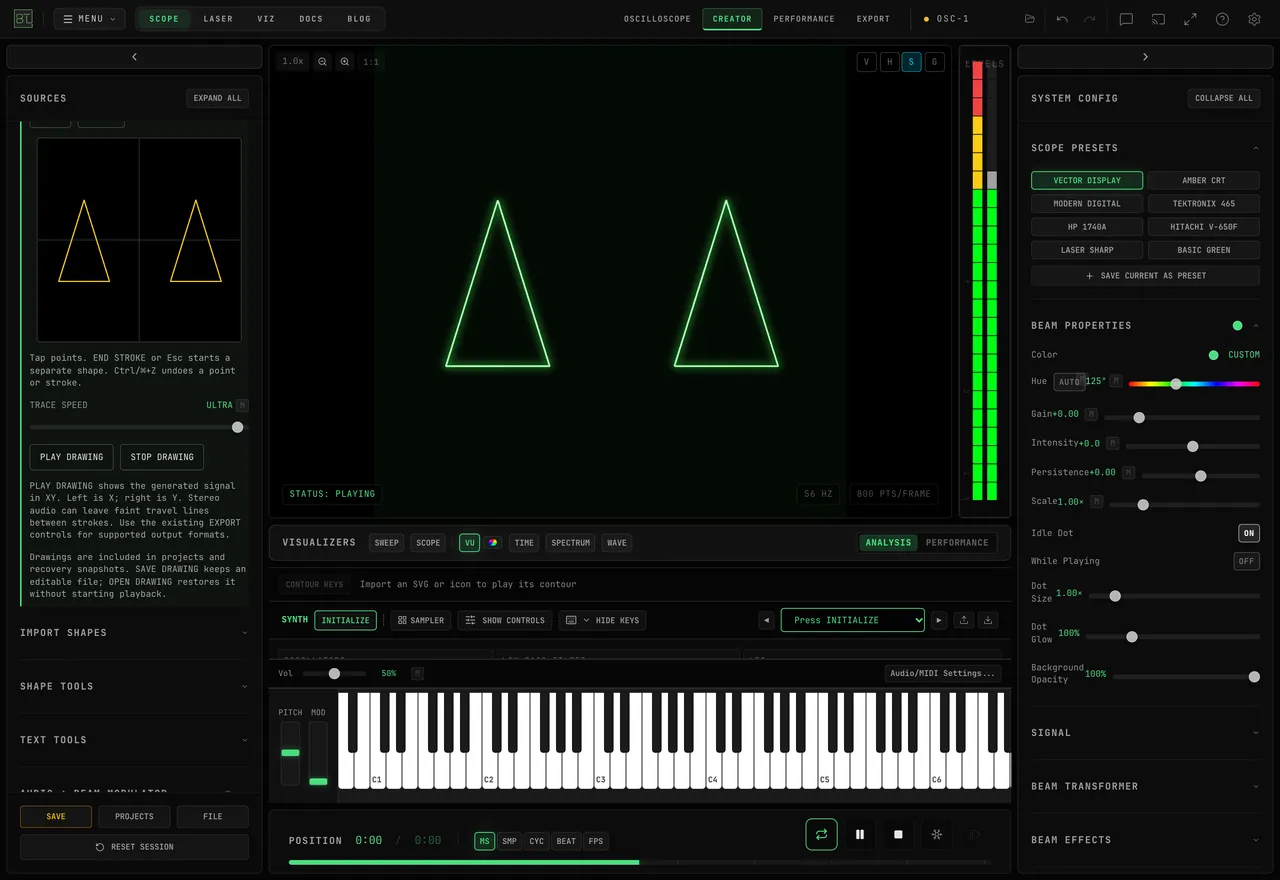Expand the Text Tools section

coord(134,740)
